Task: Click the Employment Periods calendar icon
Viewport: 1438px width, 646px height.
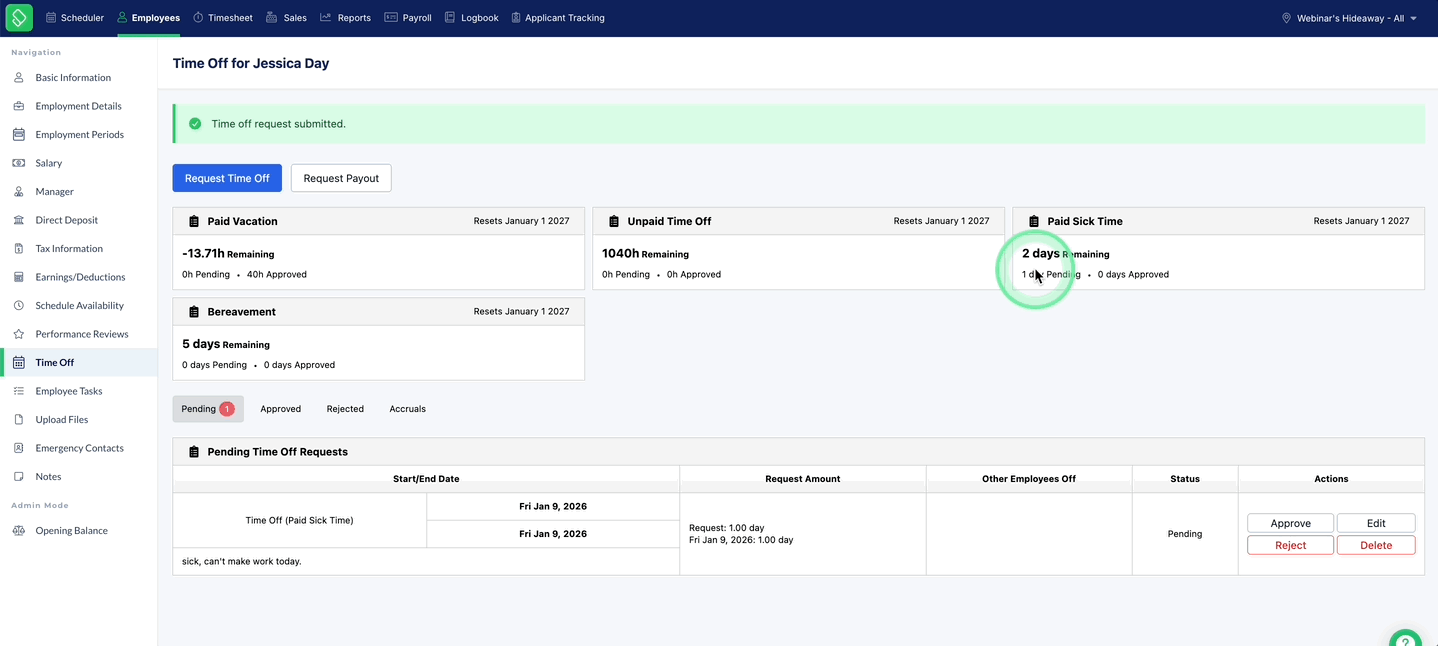Action: point(18,134)
